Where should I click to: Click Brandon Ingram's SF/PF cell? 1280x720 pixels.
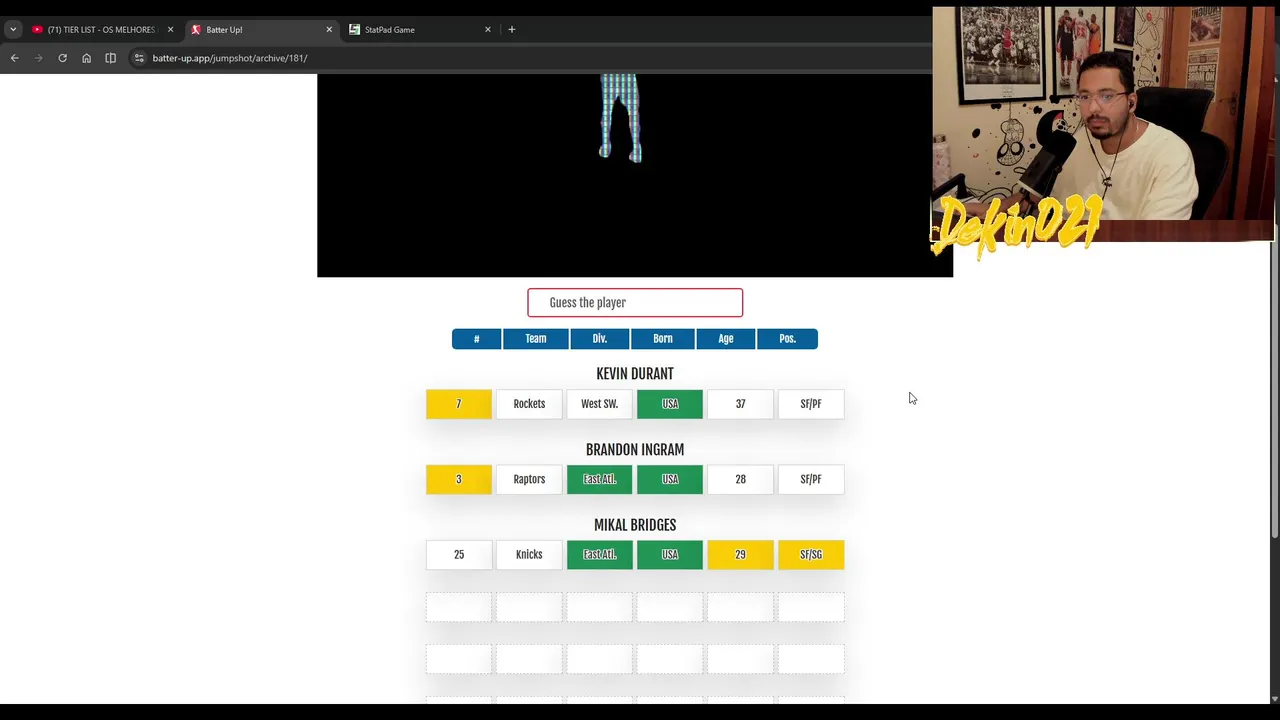(x=811, y=479)
